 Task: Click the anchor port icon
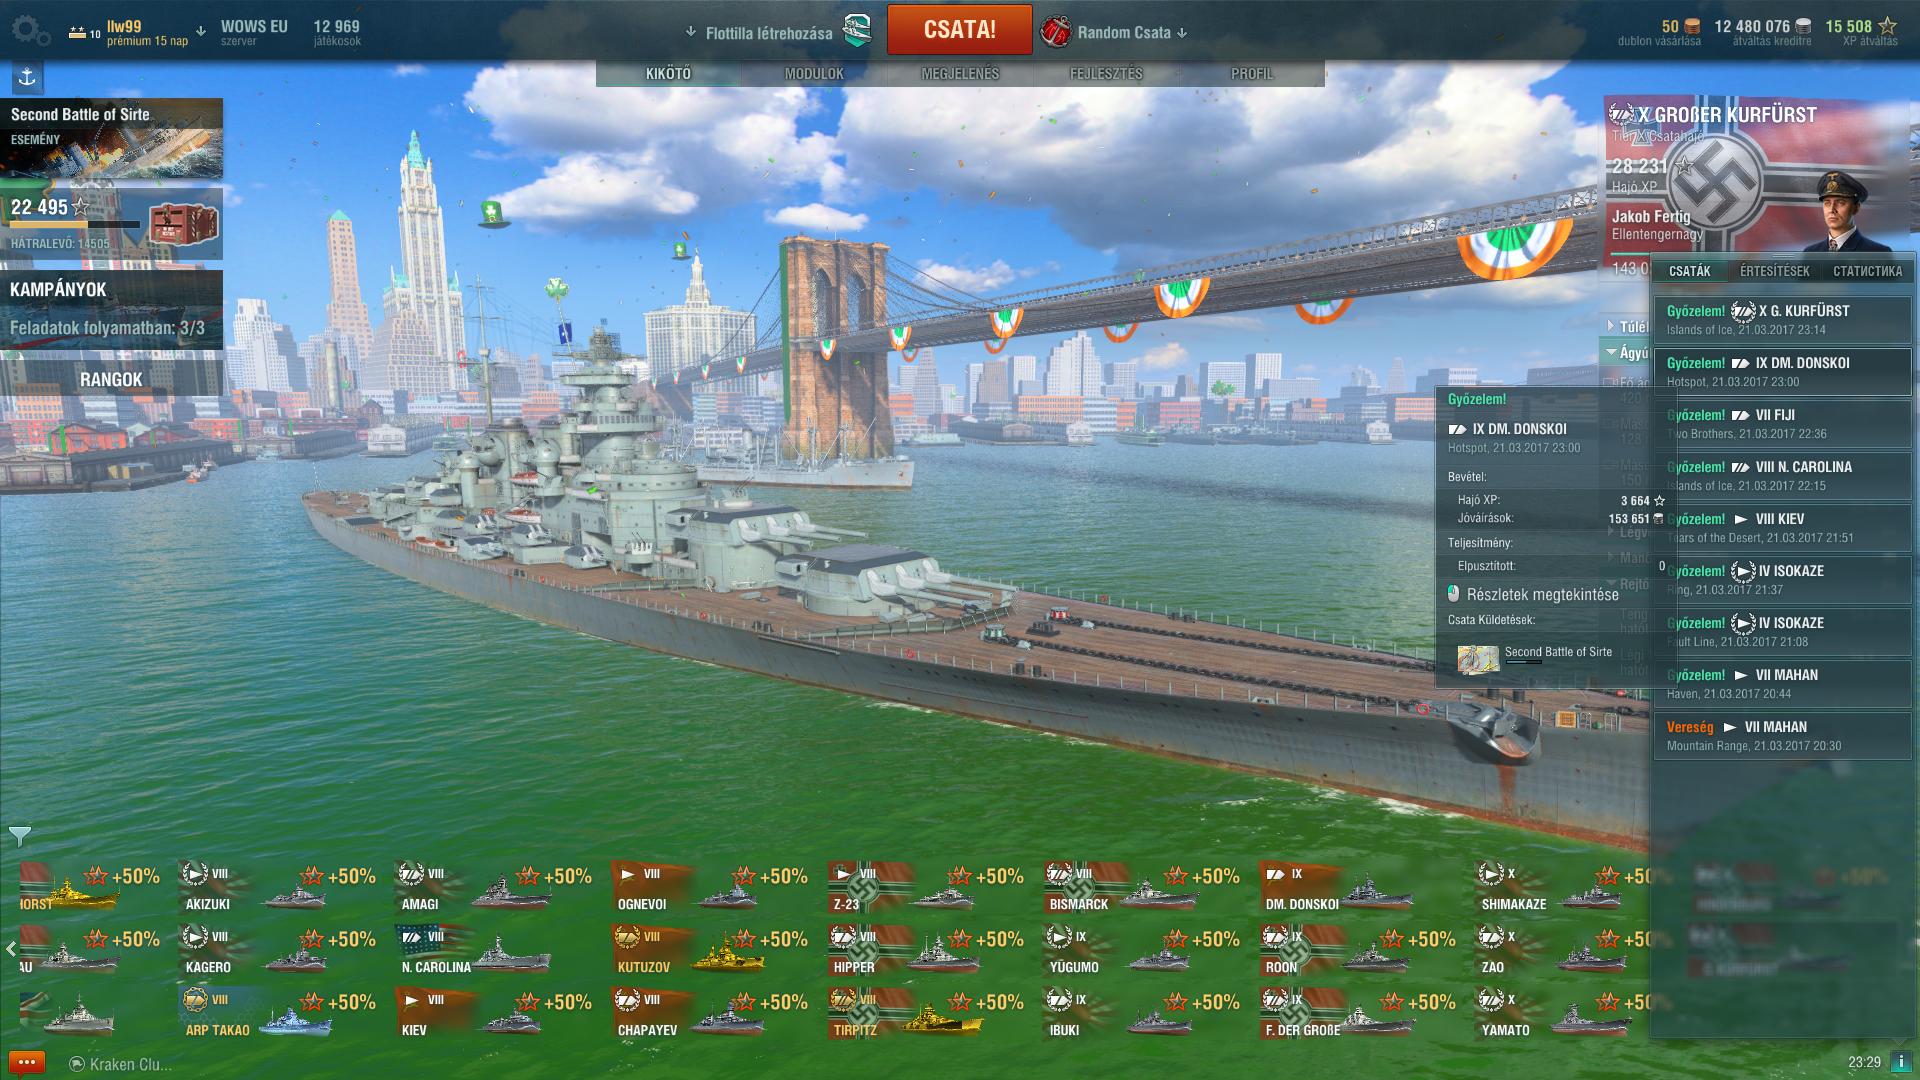[x=27, y=77]
